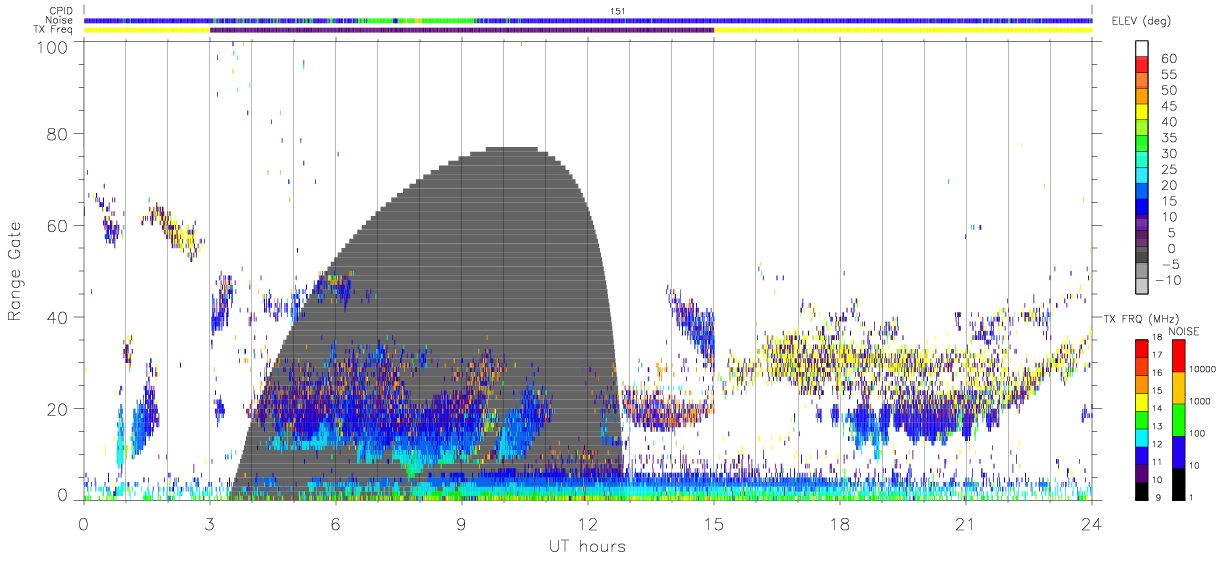
Task: Select the black bottom NOISE colorbar segment
Action: click(1177, 482)
